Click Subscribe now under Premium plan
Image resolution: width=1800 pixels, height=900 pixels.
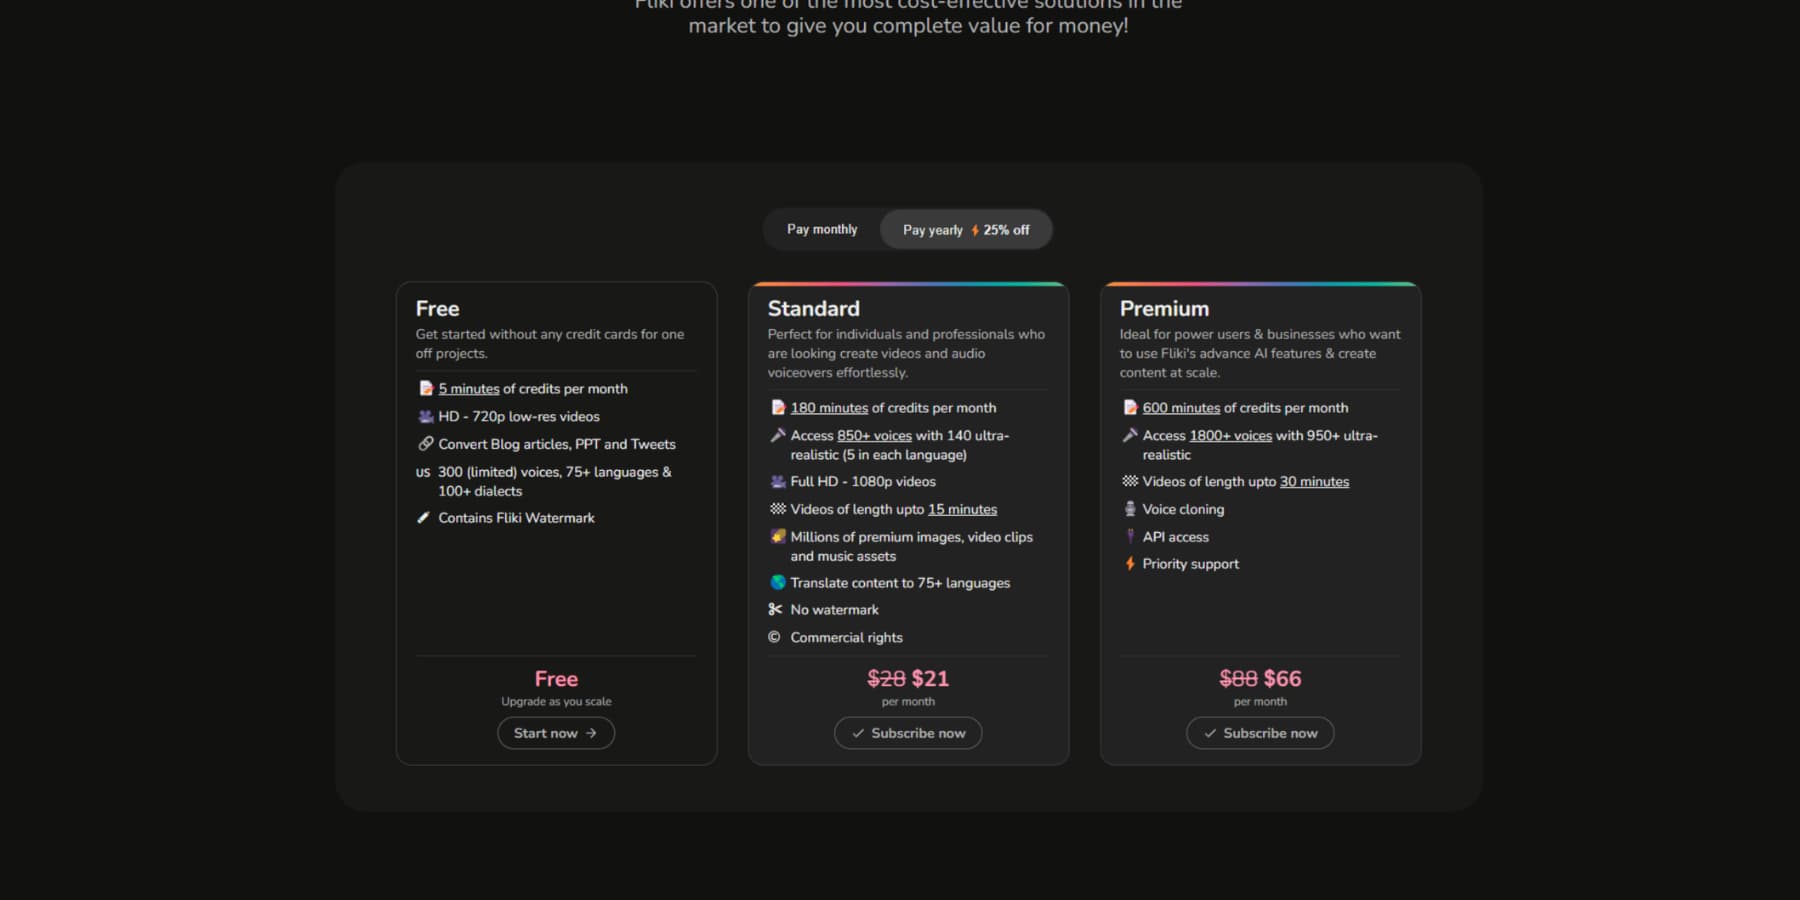pos(1259,732)
